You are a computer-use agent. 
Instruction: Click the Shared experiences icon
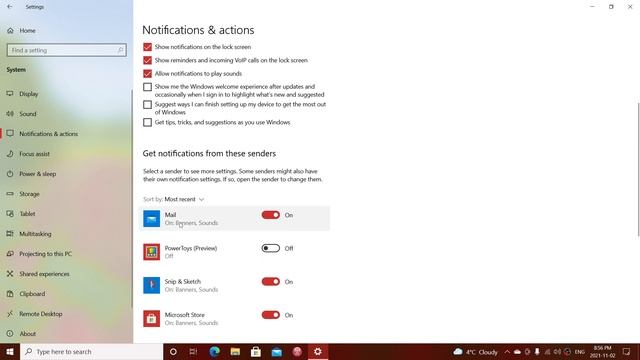tap(10, 274)
